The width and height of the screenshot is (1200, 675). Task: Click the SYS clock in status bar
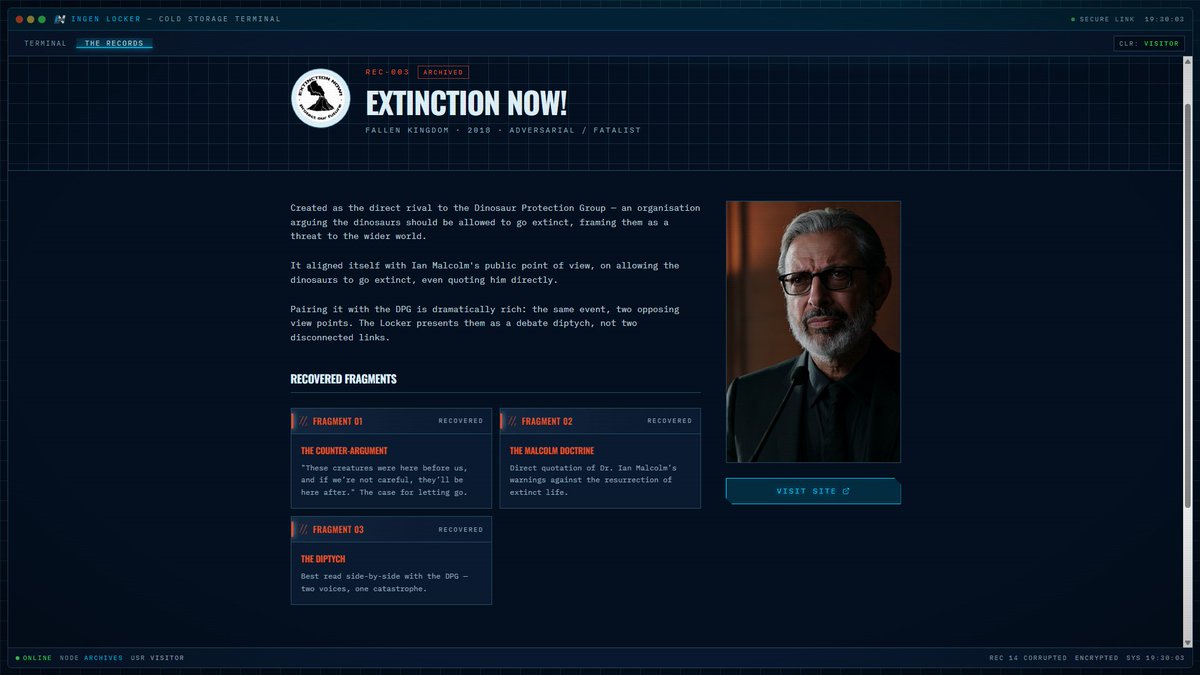coord(1155,658)
